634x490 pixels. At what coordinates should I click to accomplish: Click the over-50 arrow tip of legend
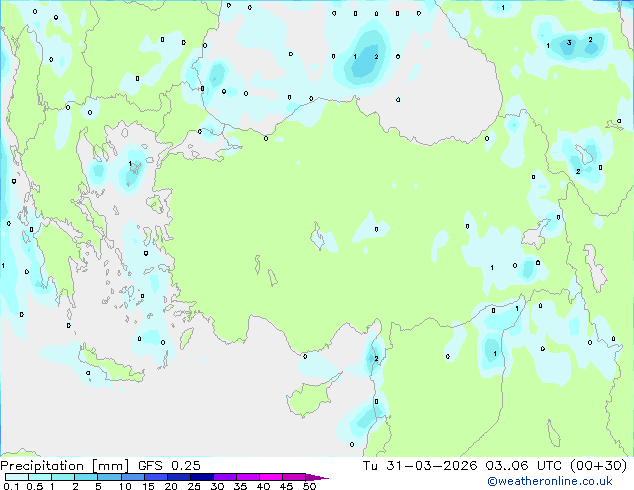pyautogui.click(x=317, y=477)
